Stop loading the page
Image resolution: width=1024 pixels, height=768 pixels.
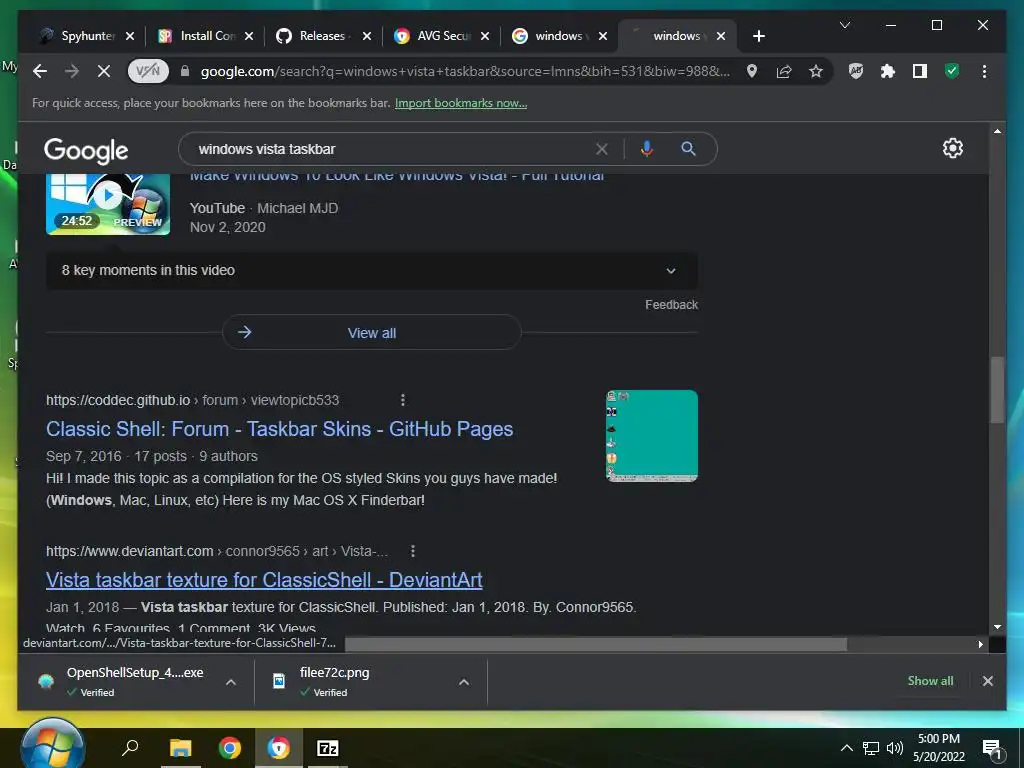pos(104,71)
